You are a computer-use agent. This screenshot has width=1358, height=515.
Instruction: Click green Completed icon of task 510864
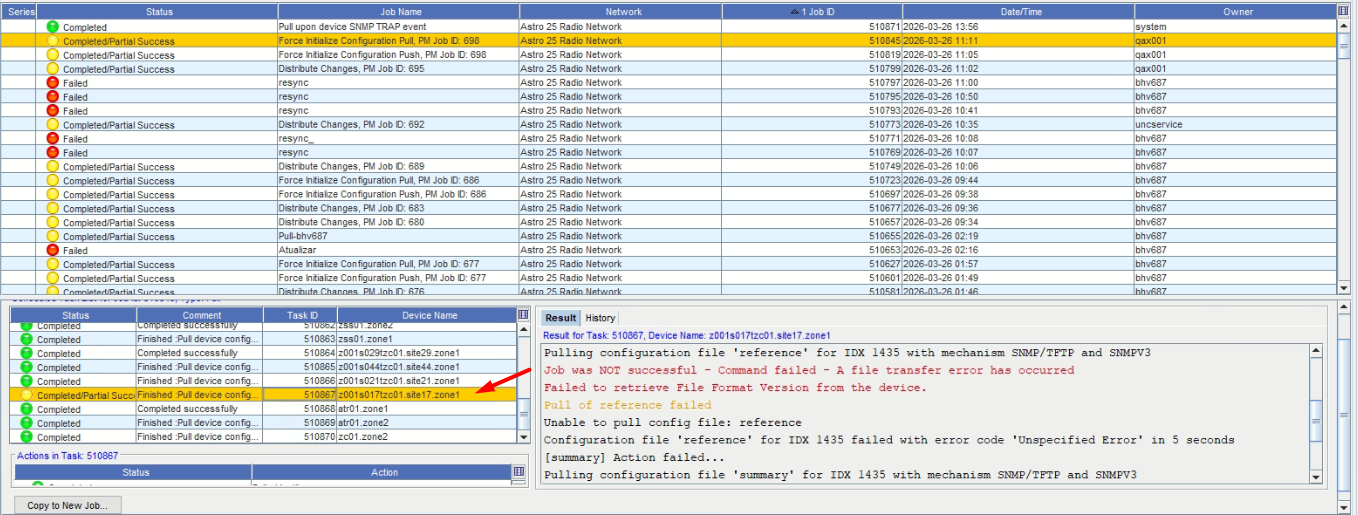click(x=27, y=353)
